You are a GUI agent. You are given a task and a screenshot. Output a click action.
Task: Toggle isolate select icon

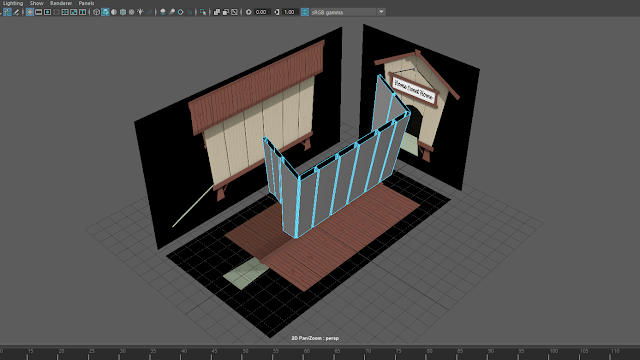coord(203,12)
